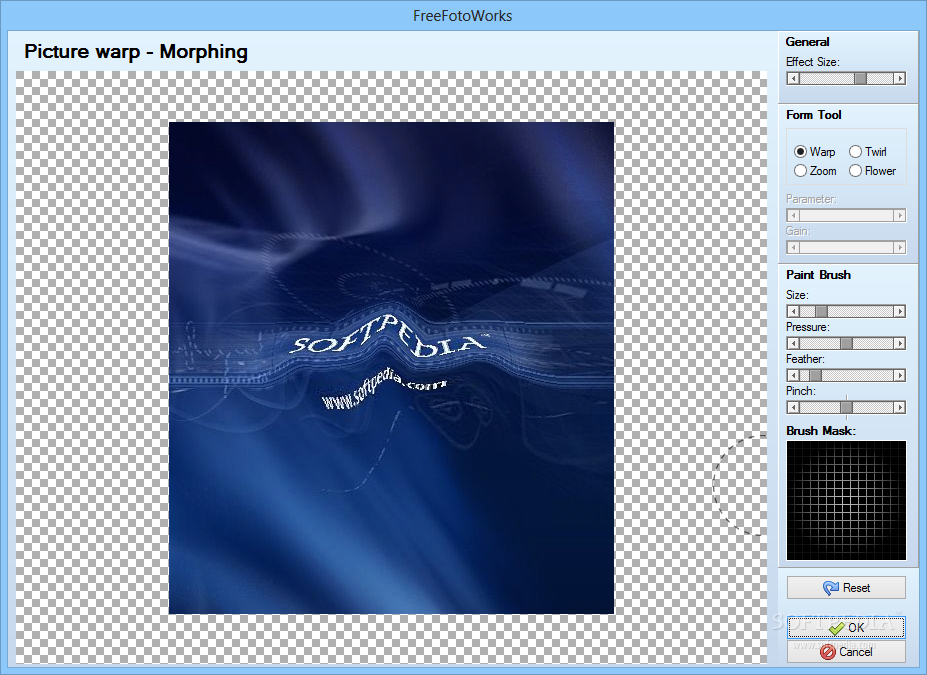The height and width of the screenshot is (675, 927).
Task: Choose the Zoom form tool
Action: coord(815,171)
